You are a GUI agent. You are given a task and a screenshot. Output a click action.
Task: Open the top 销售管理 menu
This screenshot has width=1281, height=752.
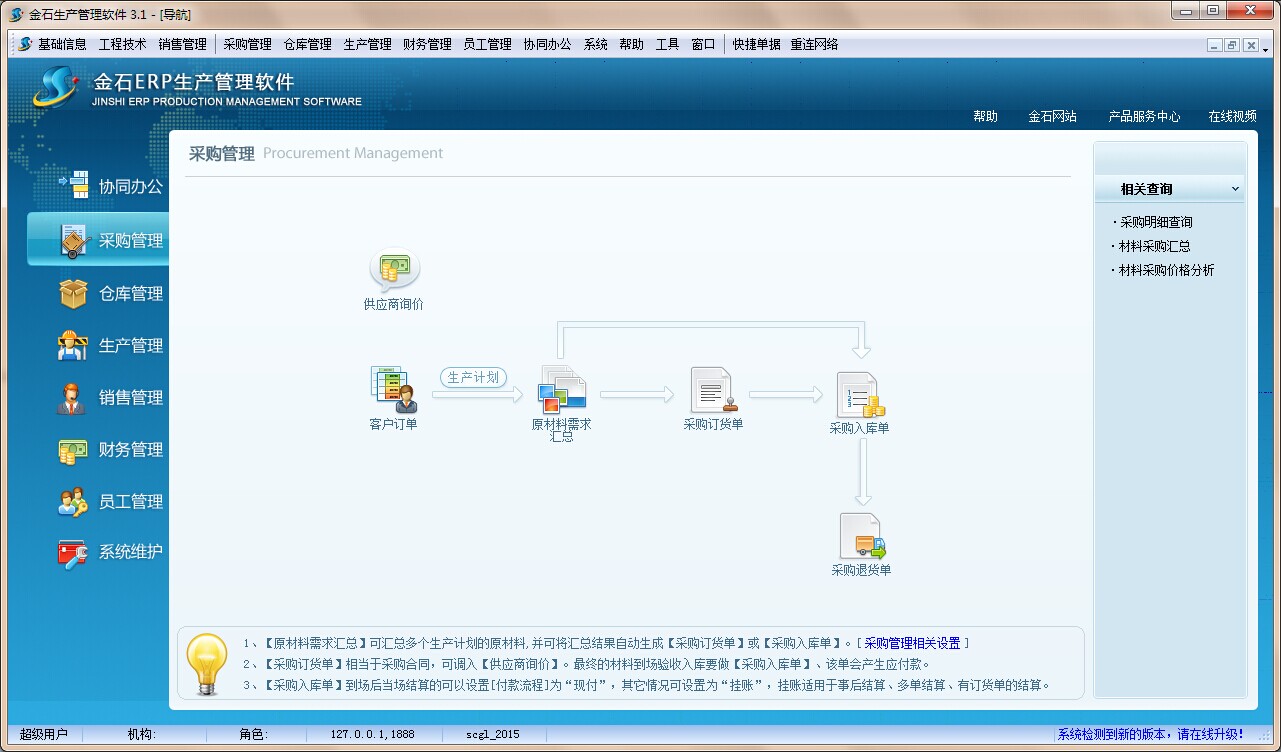click(x=182, y=44)
